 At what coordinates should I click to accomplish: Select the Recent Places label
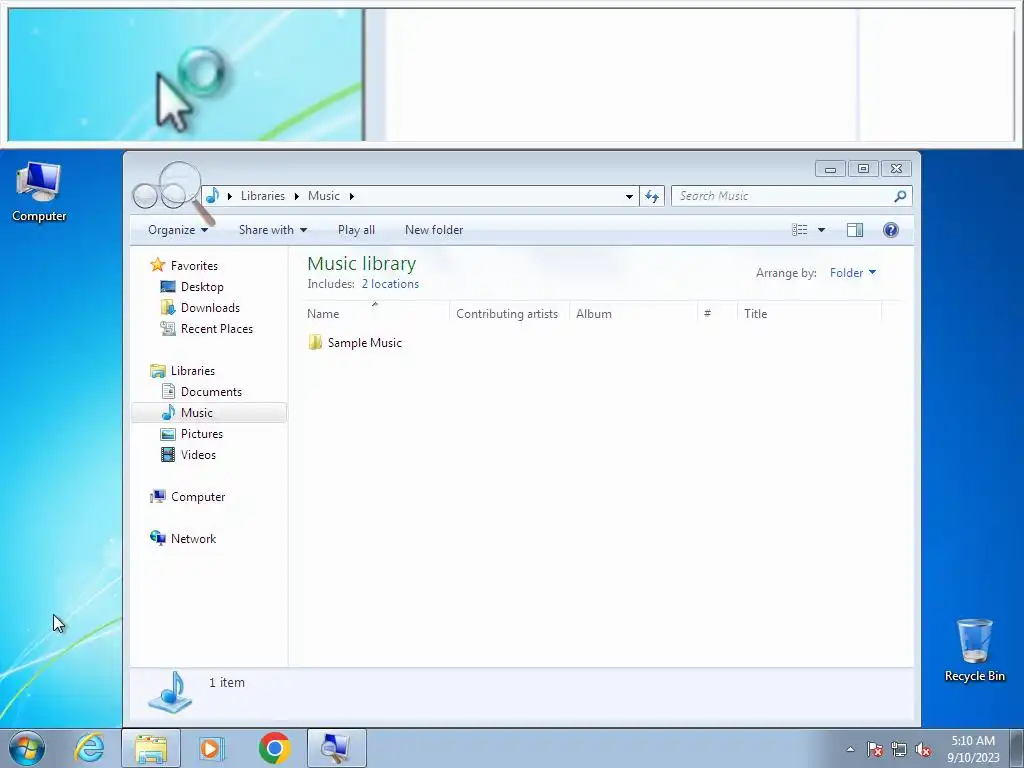217,328
